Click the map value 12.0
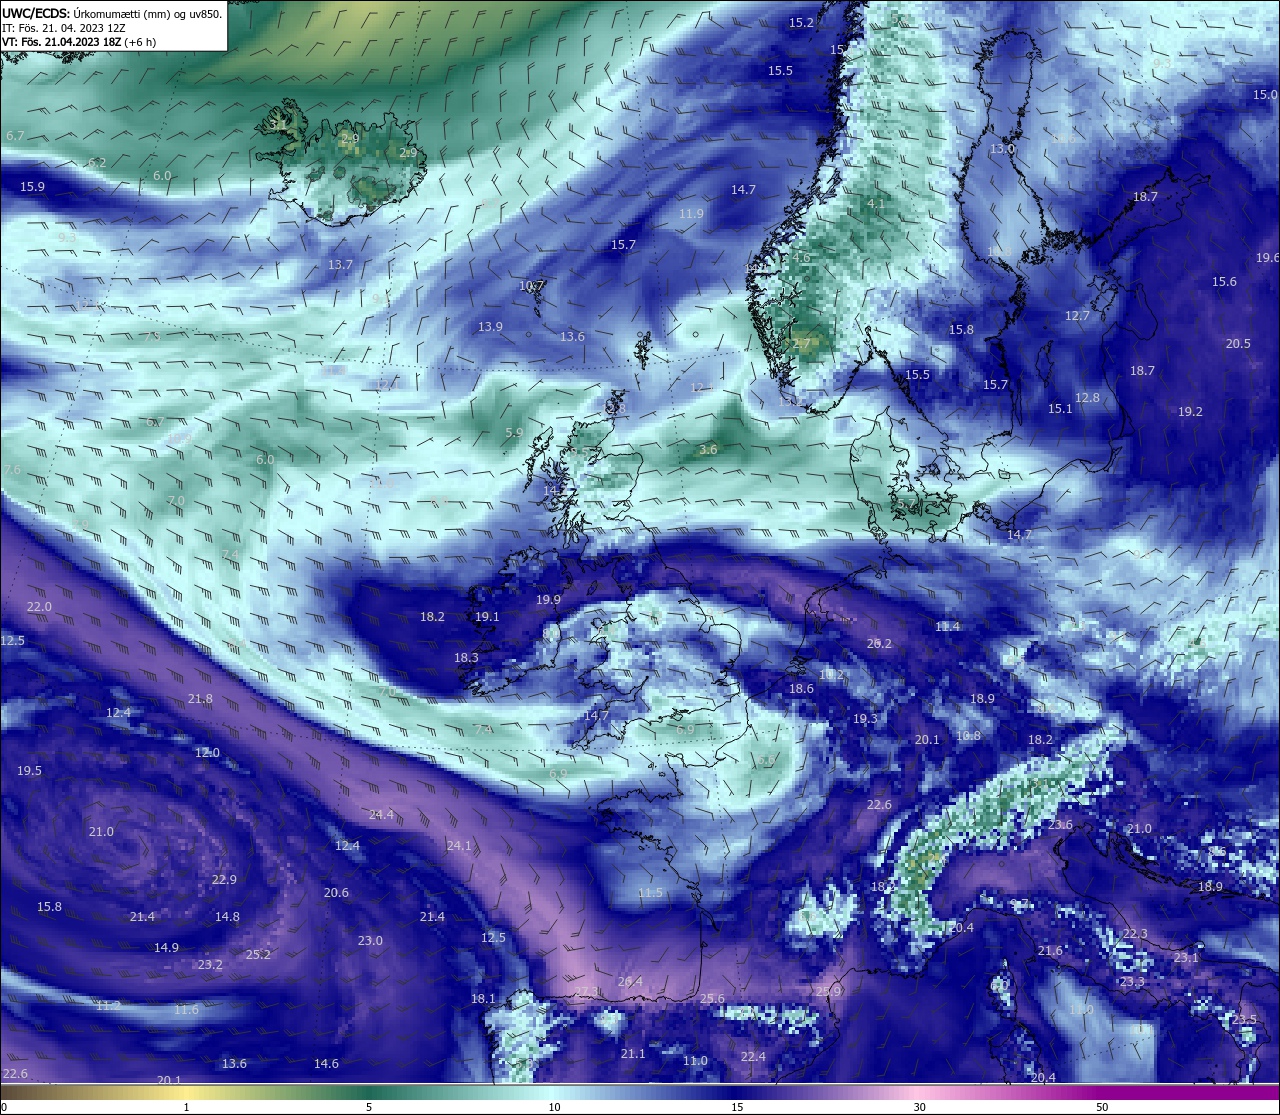The width and height of the screenshot is (1280, 1115). coord(207,752)
